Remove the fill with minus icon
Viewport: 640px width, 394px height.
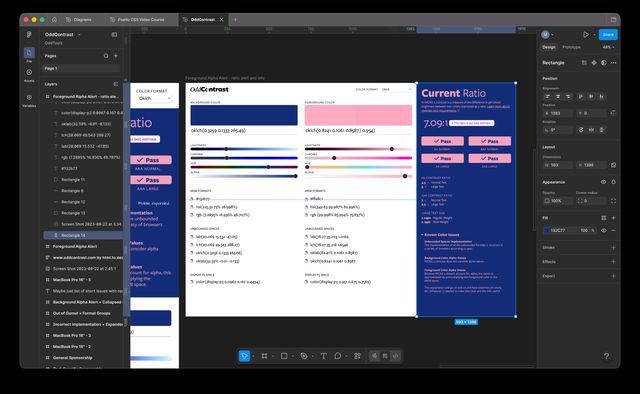[613, 230]
